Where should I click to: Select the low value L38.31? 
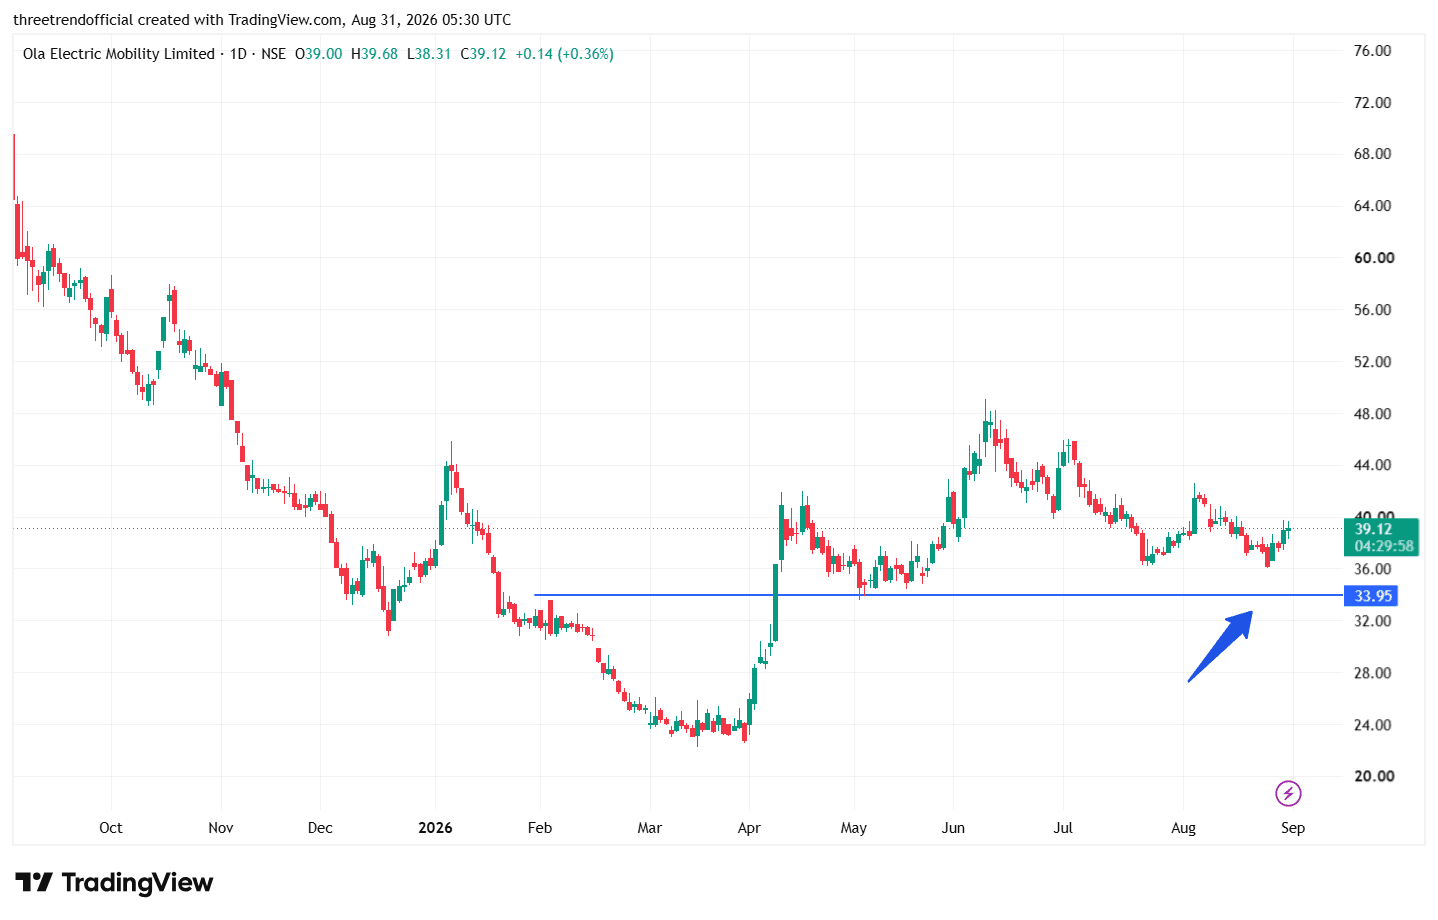click(429, 54)
